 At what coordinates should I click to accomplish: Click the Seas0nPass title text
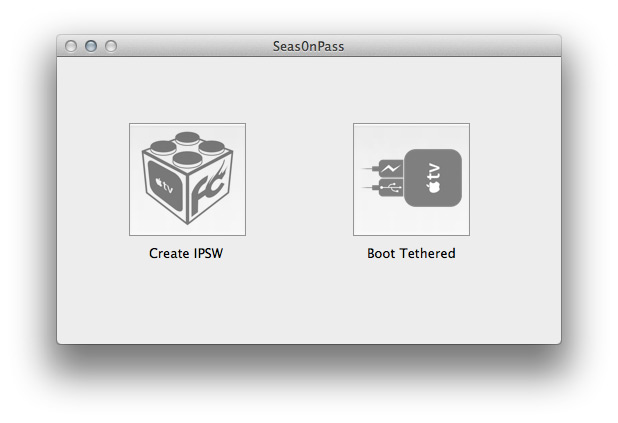point(308,46)
